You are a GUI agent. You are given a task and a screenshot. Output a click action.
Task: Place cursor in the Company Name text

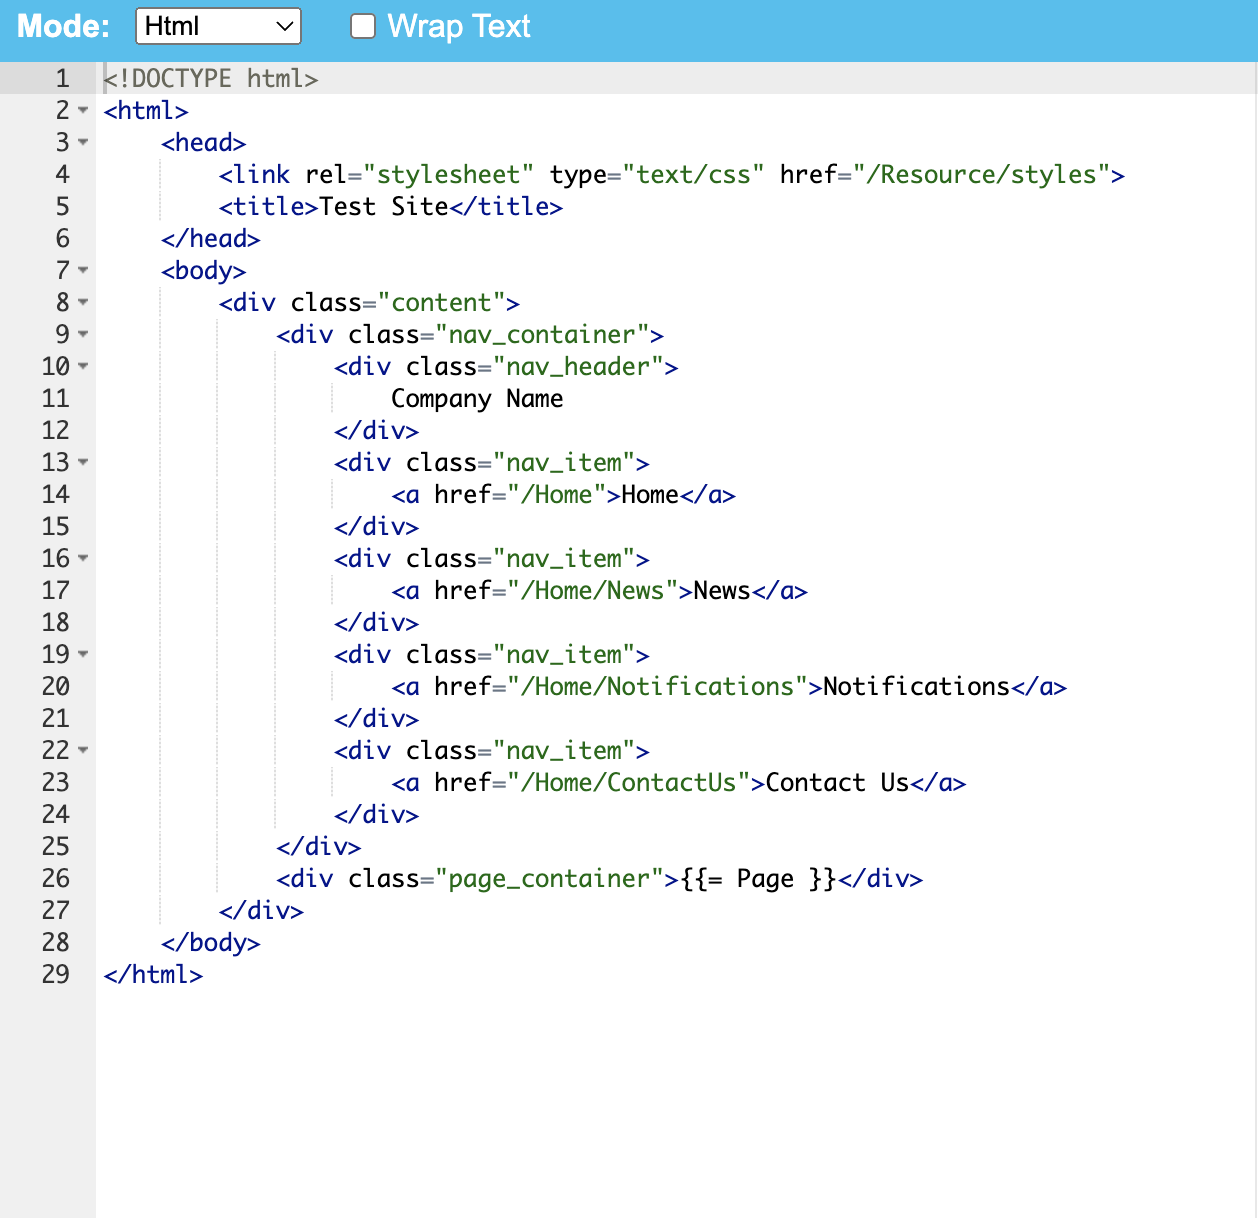476,399
